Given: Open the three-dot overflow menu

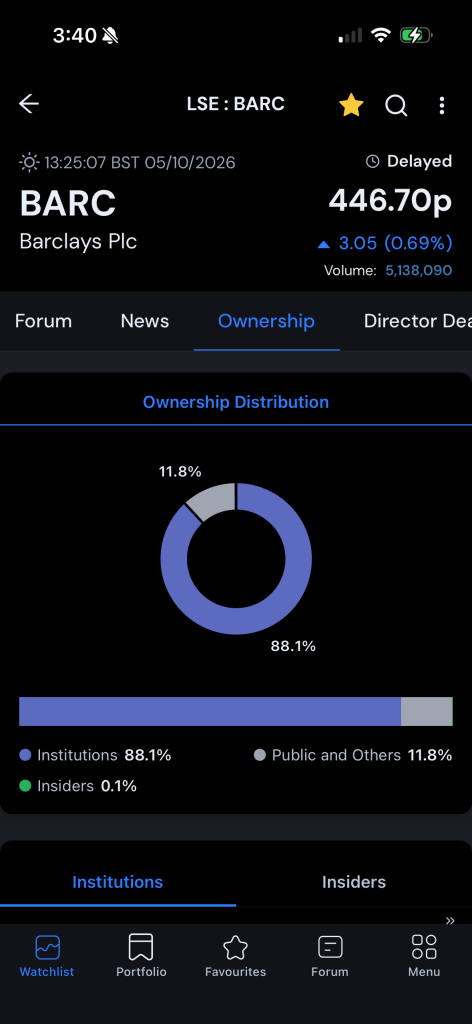Looking at the screenshot, I should pyautogui.click(x=442, y=105).
